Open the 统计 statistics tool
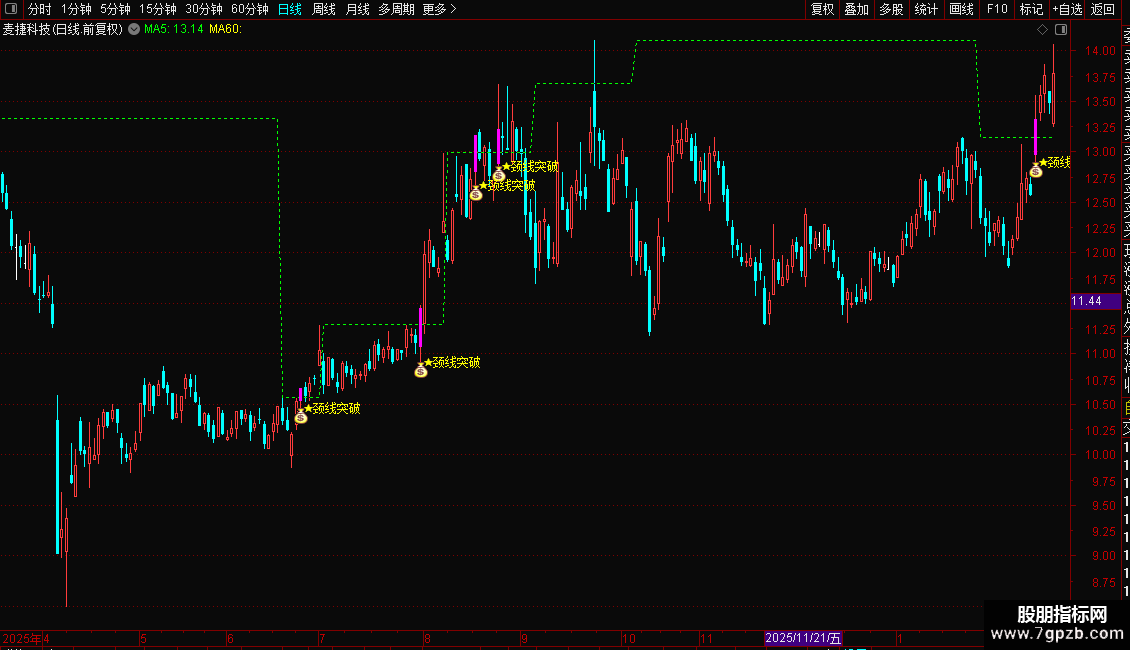Screen dimensions: 1130x650 coord(926,9)
